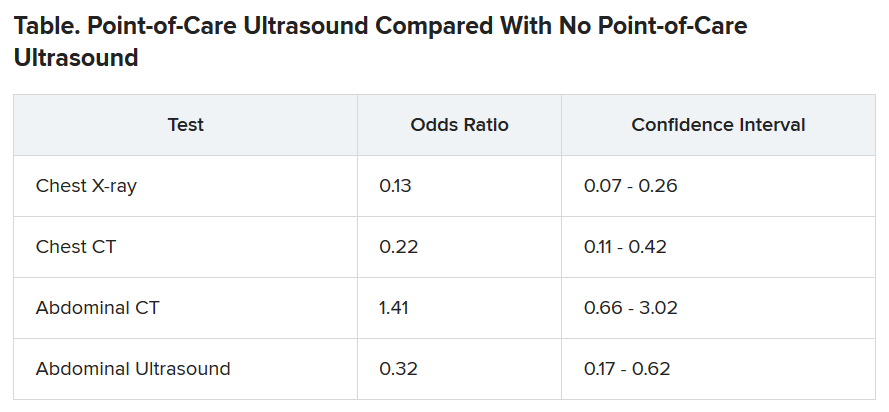Click the "0.11 - 0.42" confidence interval
The image size is (889, 412).
tap(625, 247)
